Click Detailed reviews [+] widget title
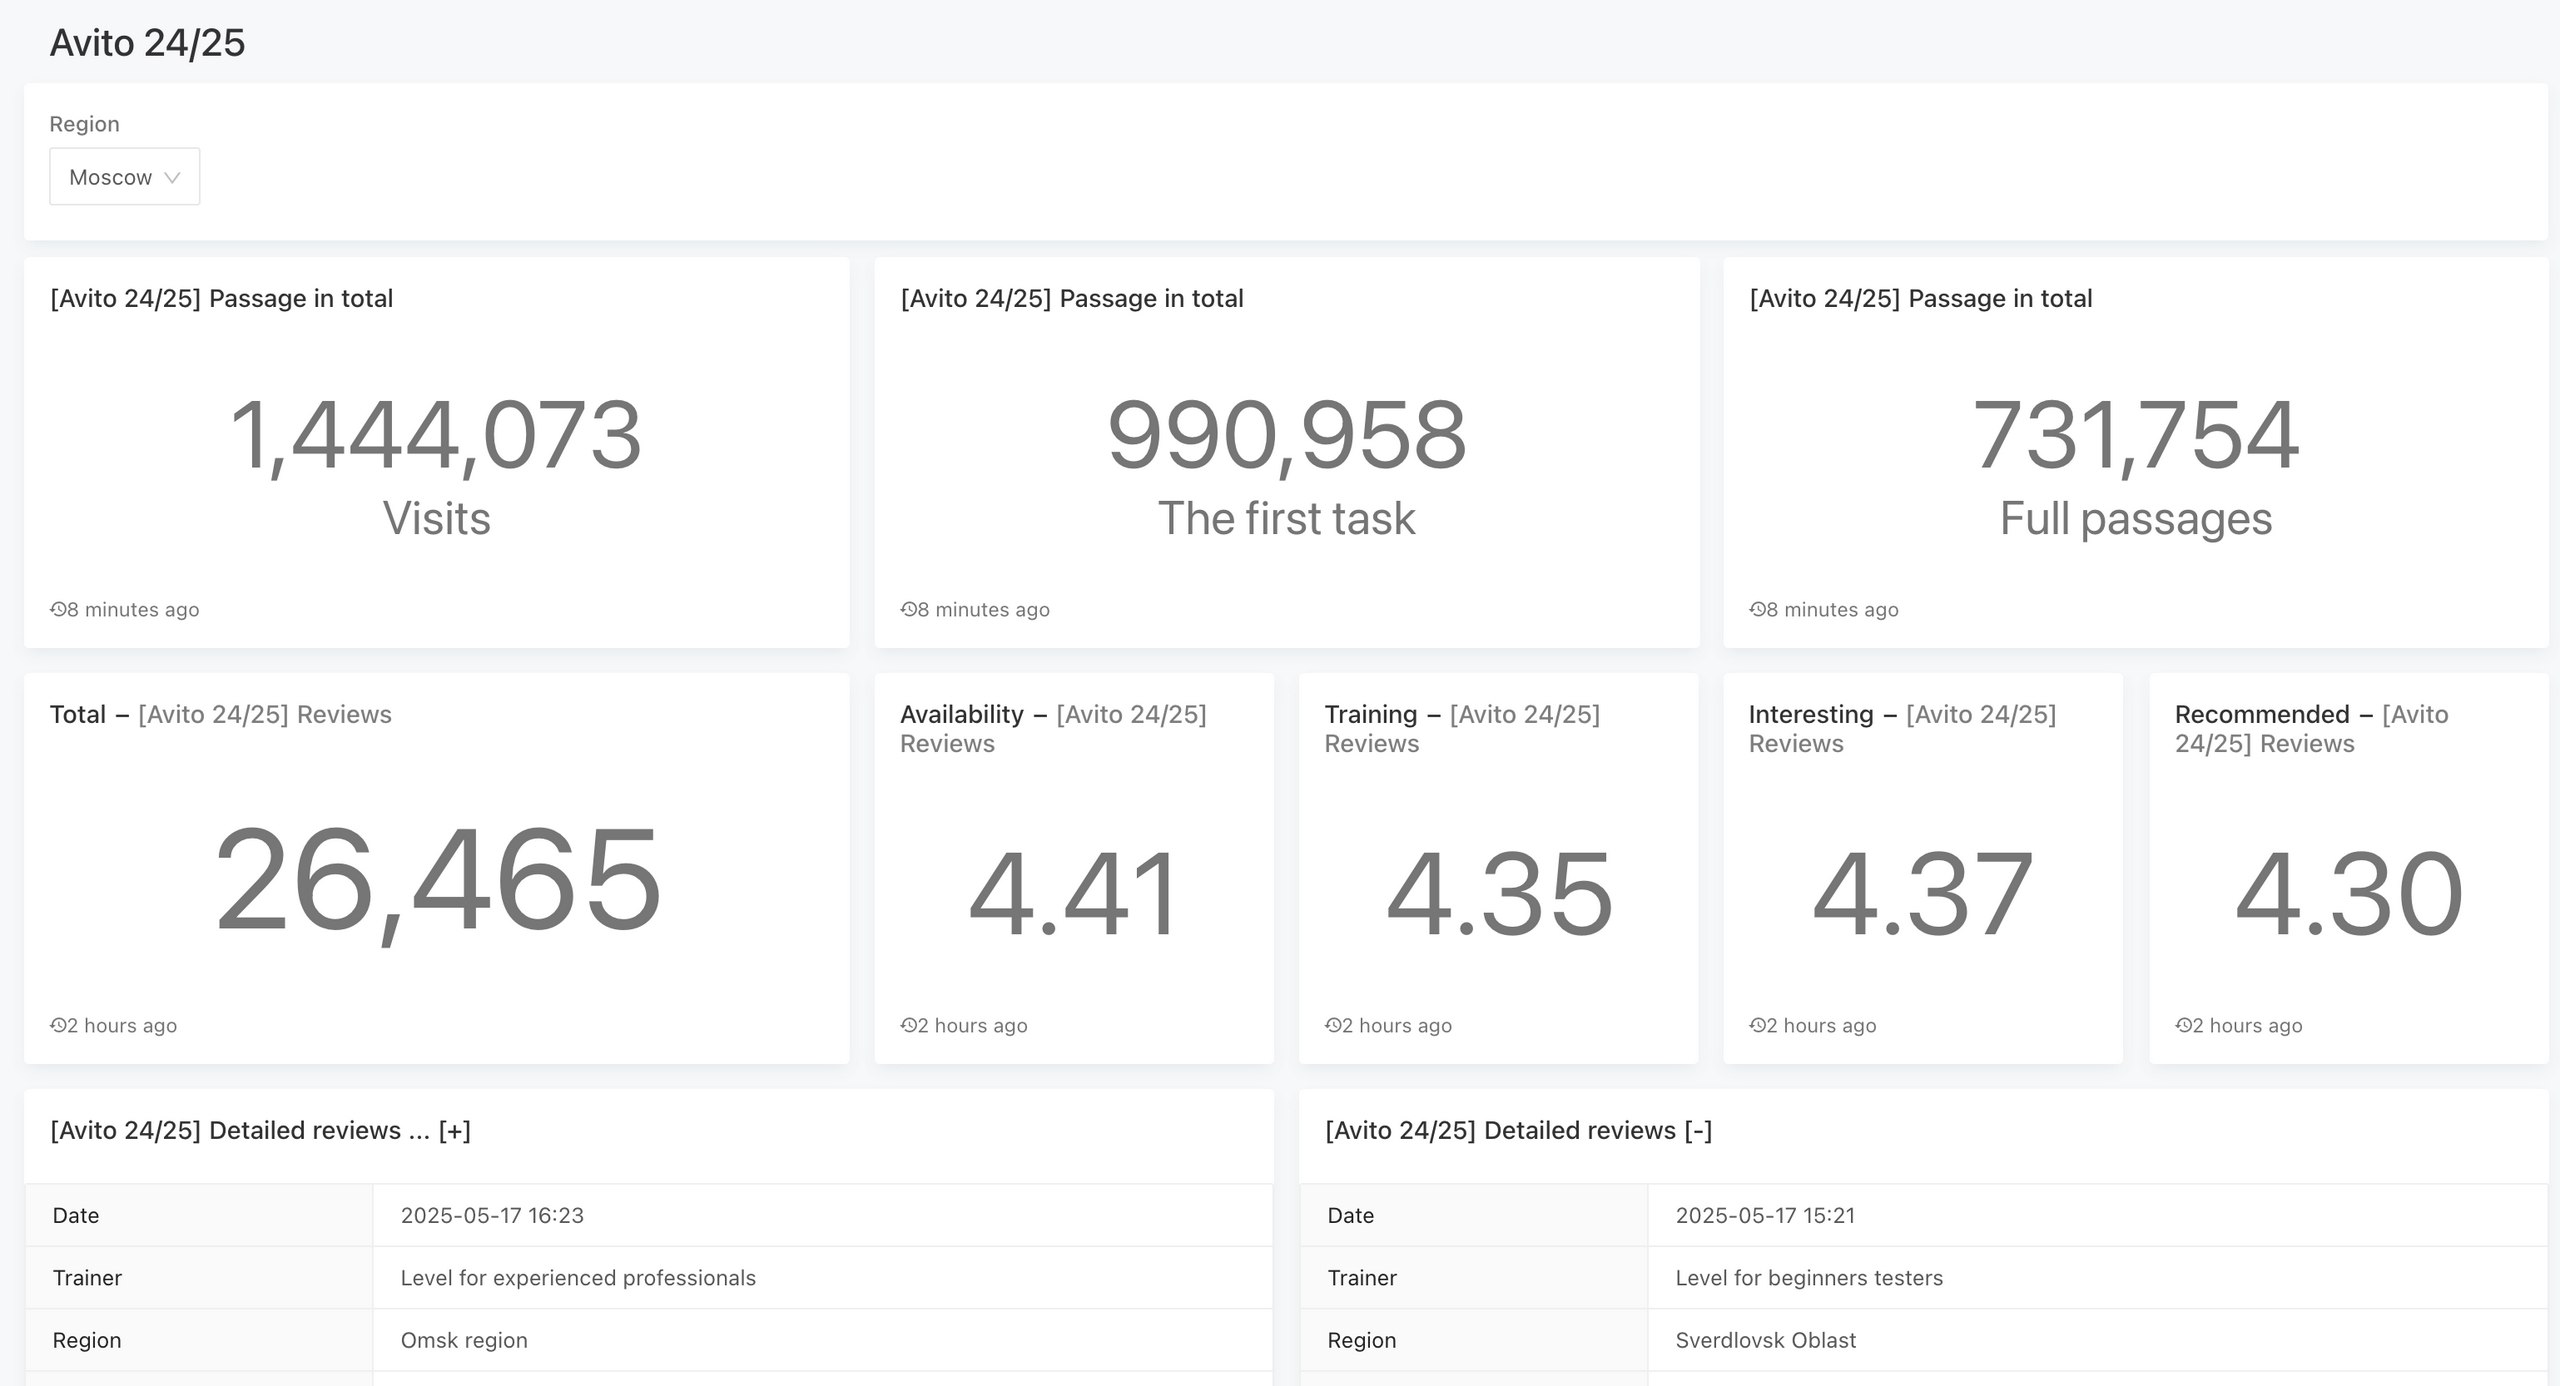2560x1386 pixels. click(260, 1130)
